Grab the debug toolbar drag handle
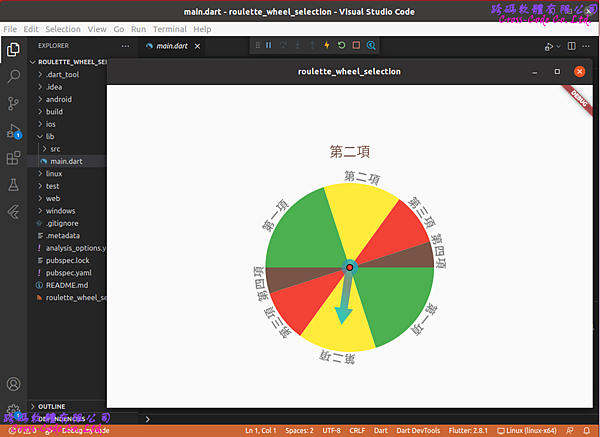Screen dimensions: 600x437 tap(258, 46)
